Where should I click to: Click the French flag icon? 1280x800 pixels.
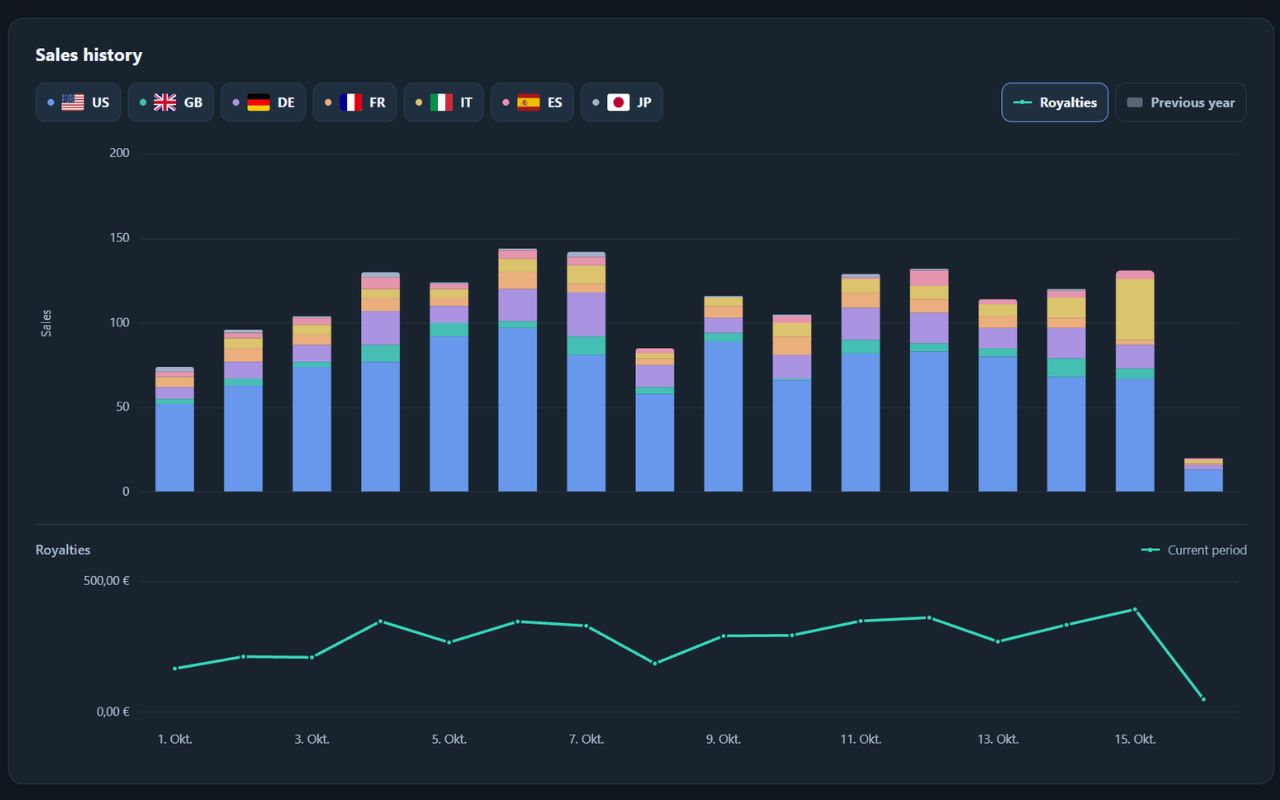tap(350, 102)
